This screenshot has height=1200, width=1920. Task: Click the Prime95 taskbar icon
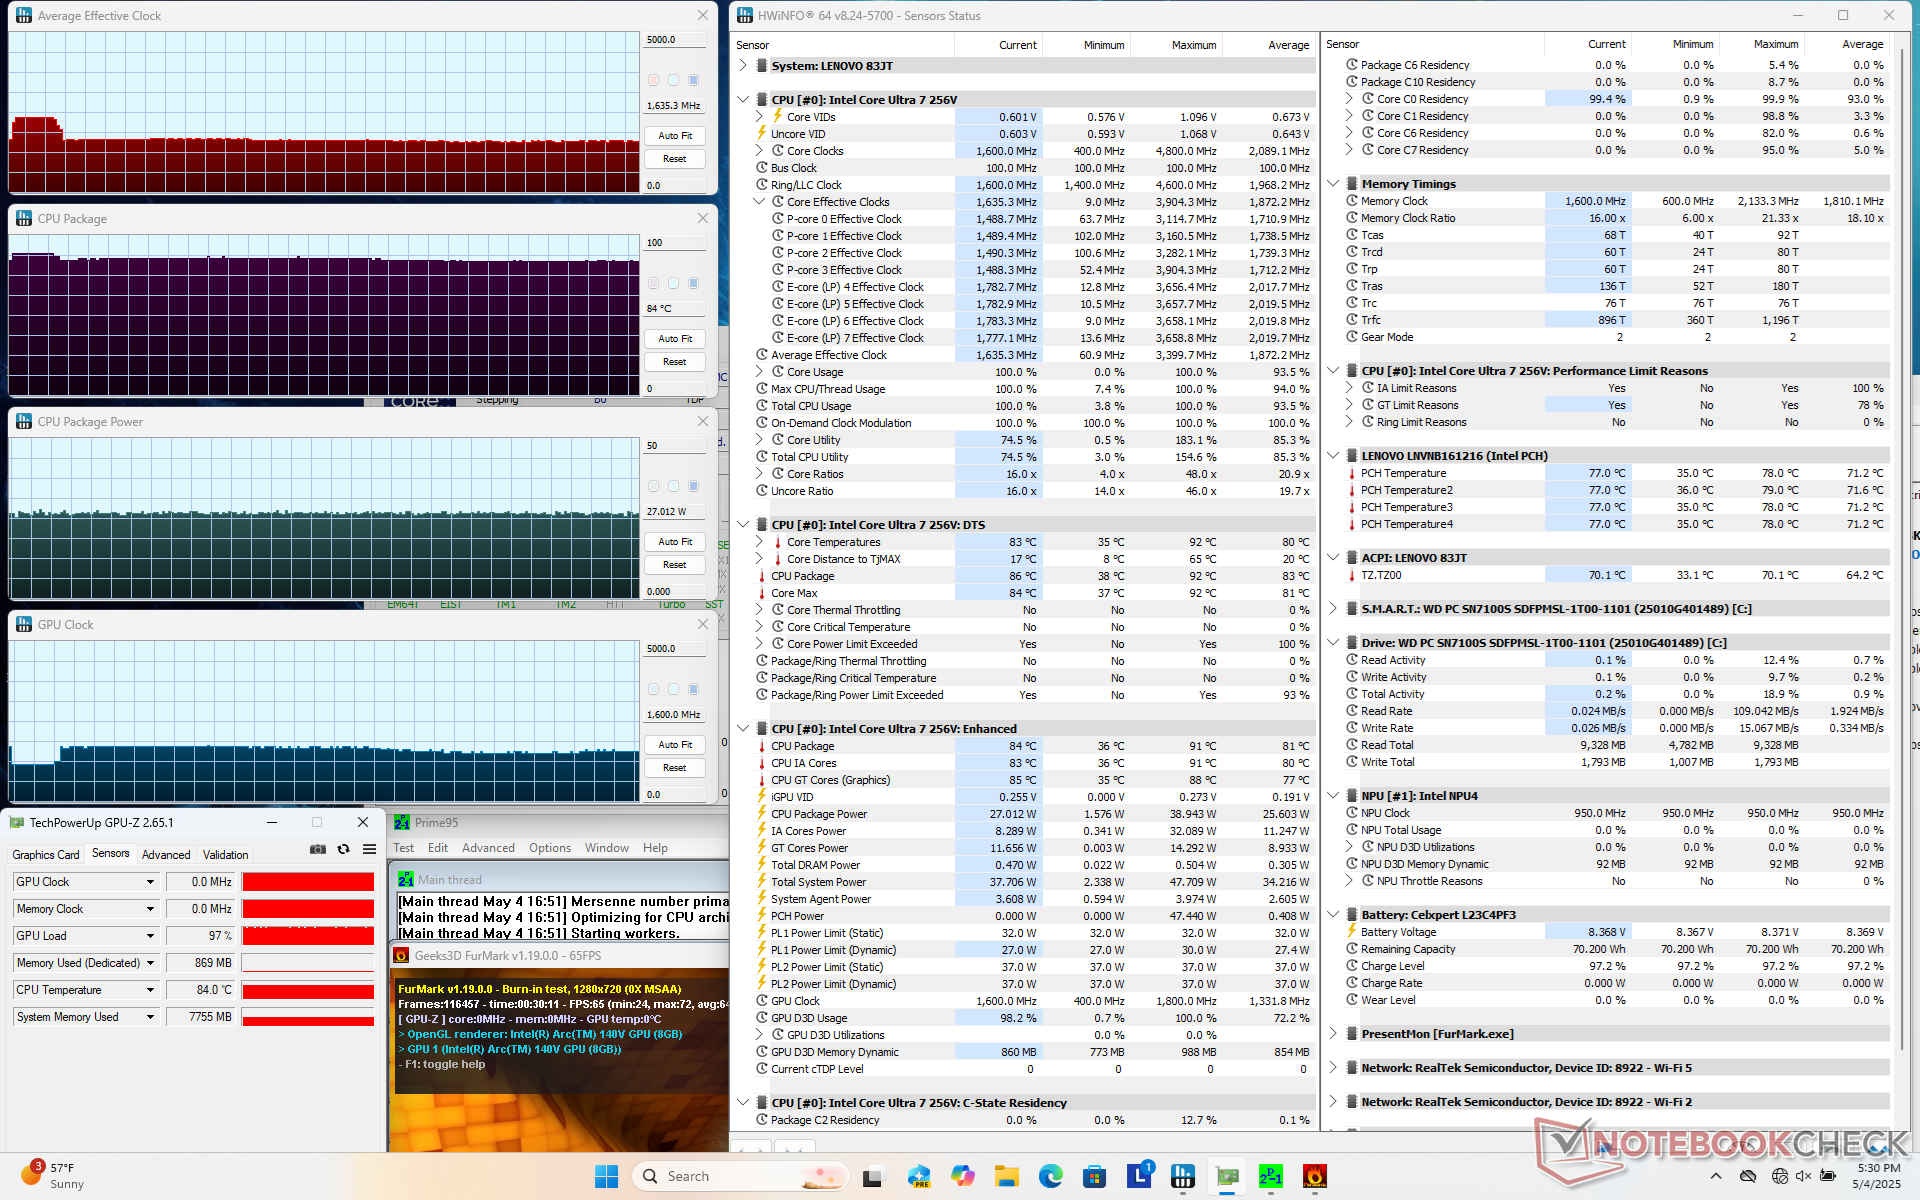1270,1176
